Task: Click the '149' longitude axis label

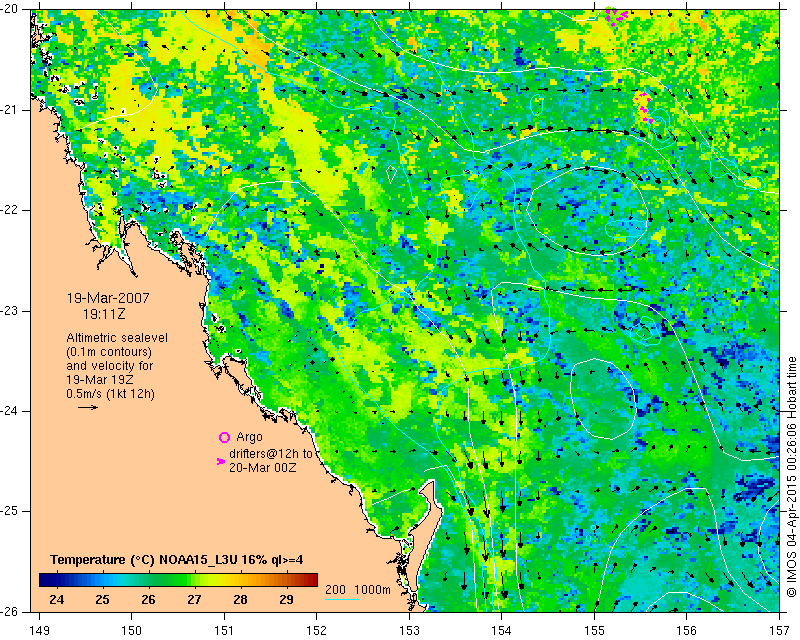Action: (39, 630)
